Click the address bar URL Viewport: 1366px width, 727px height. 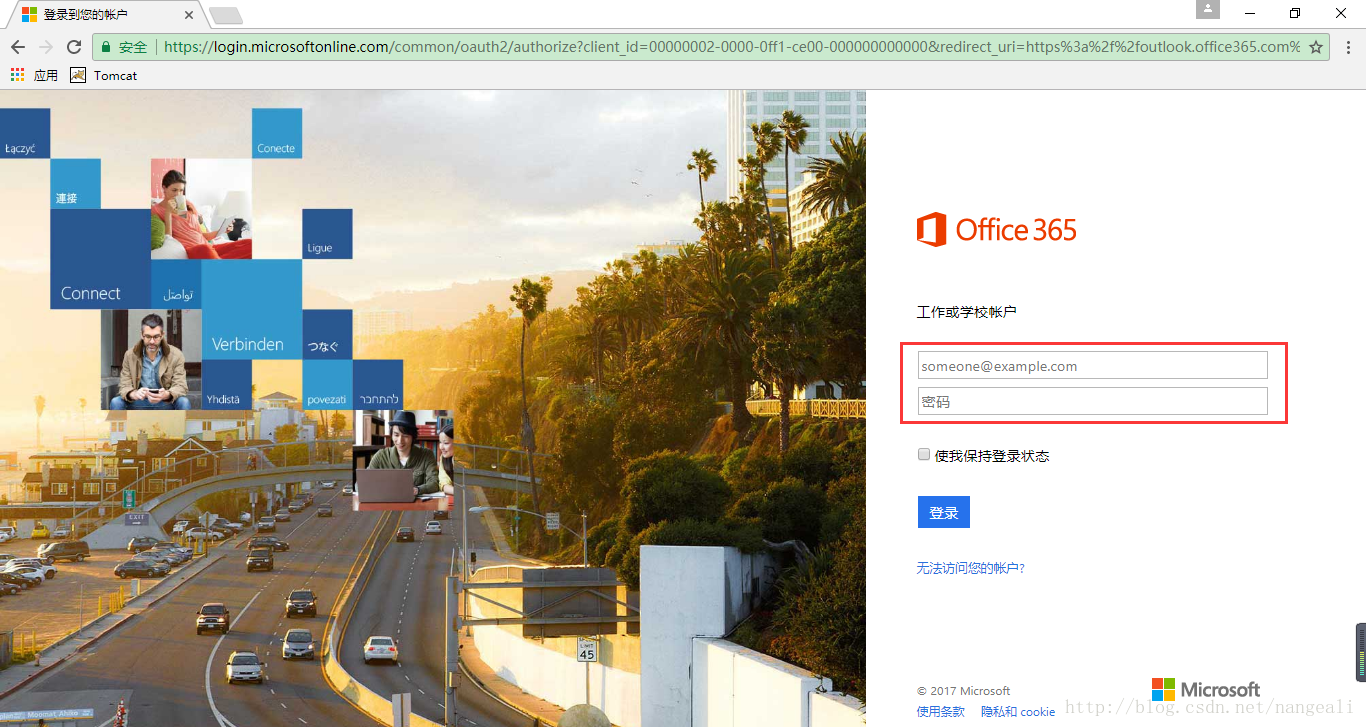tap(732, 47)
